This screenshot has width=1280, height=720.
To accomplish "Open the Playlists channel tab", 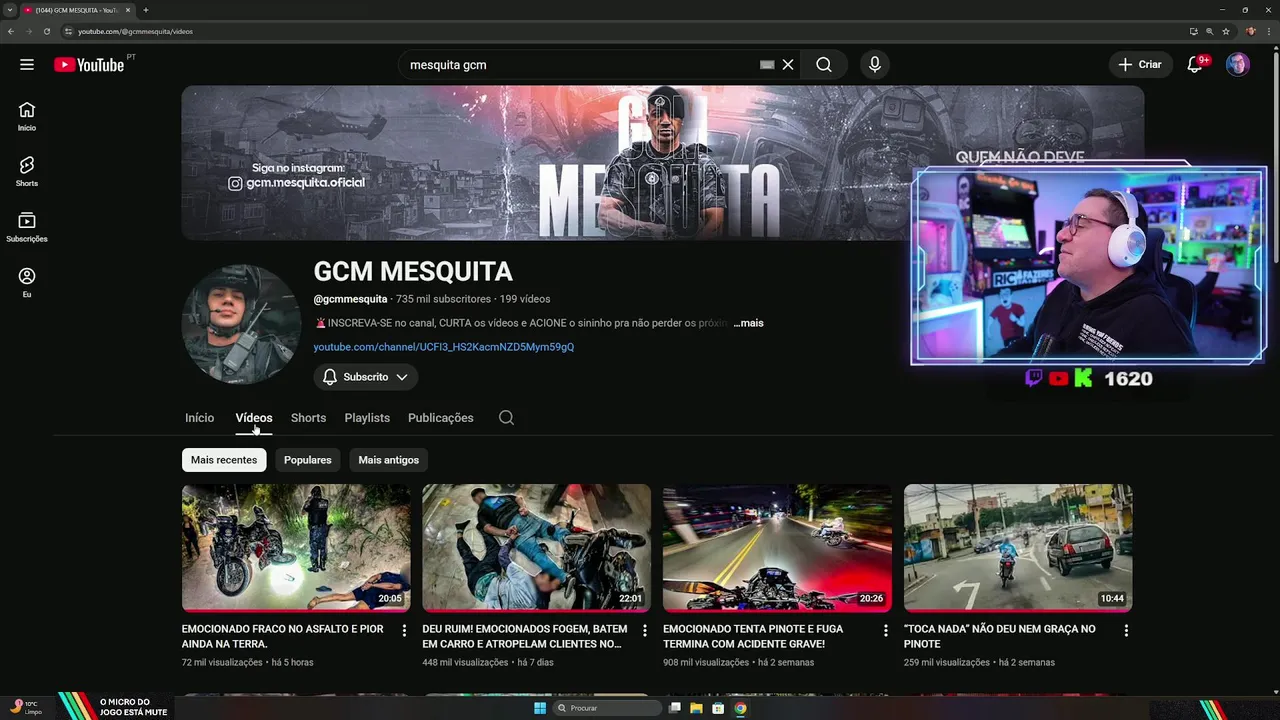I will coord(367,418).
